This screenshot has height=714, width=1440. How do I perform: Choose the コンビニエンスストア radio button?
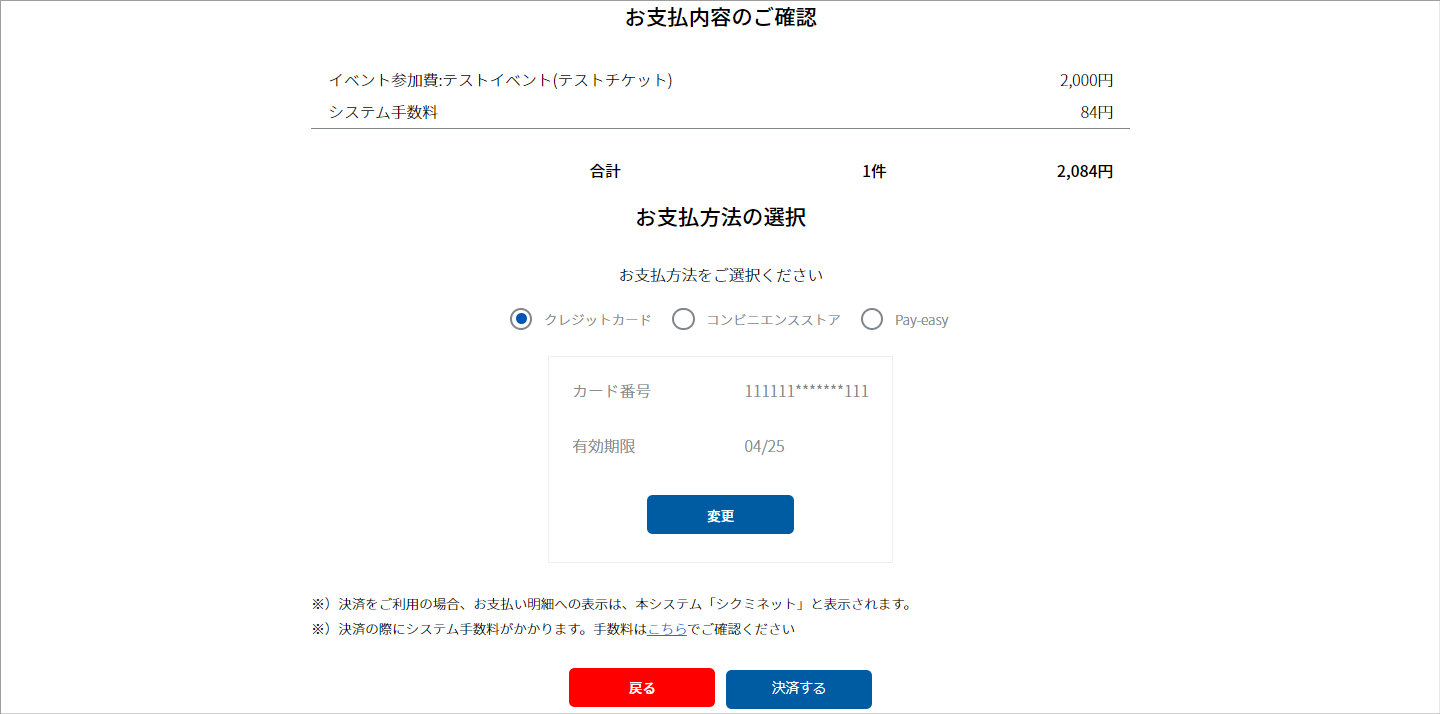[683, 320]
